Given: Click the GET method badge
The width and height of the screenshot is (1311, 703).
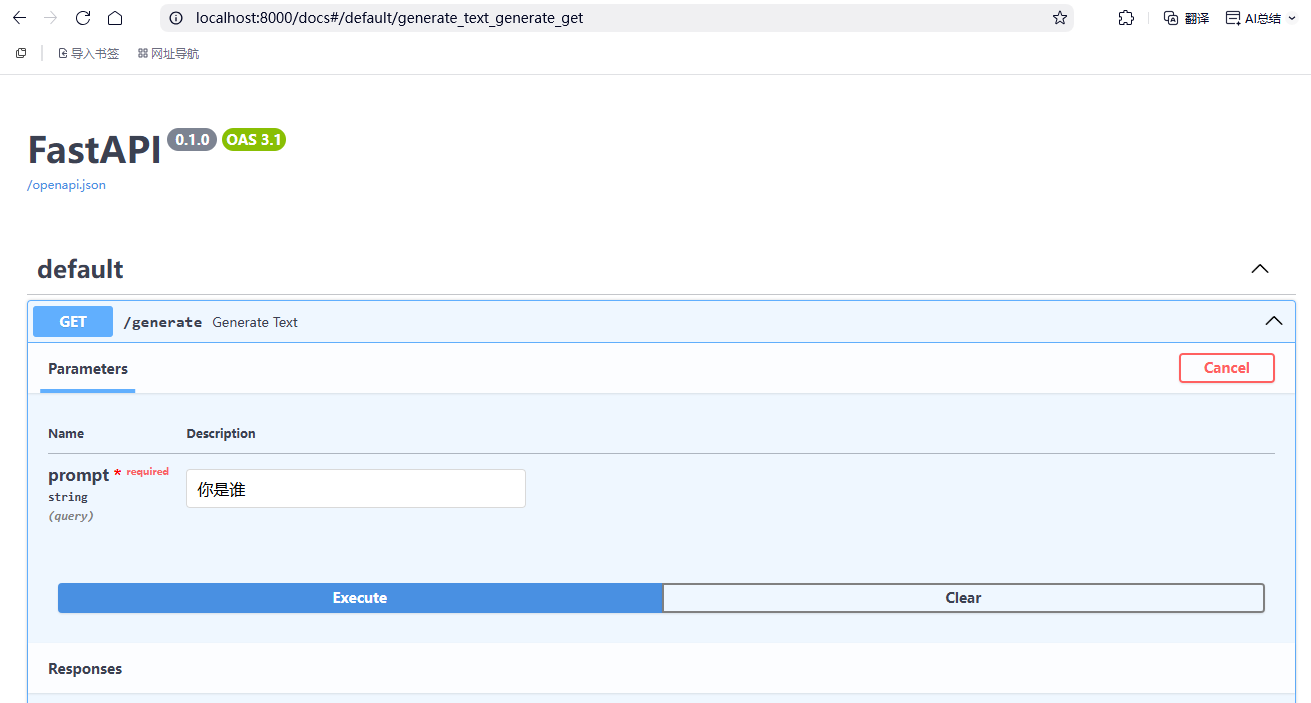Looking at the screenshot, I should click(x=73, y=322).
